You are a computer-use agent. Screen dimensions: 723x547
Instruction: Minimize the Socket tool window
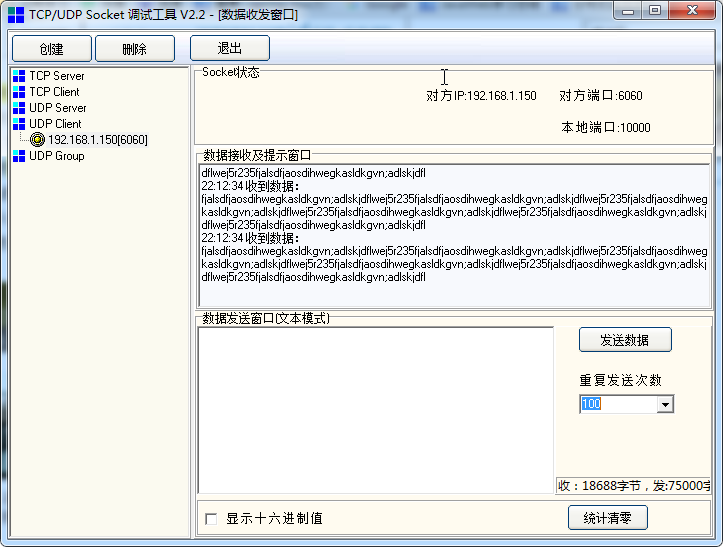[x=628, y=11]
